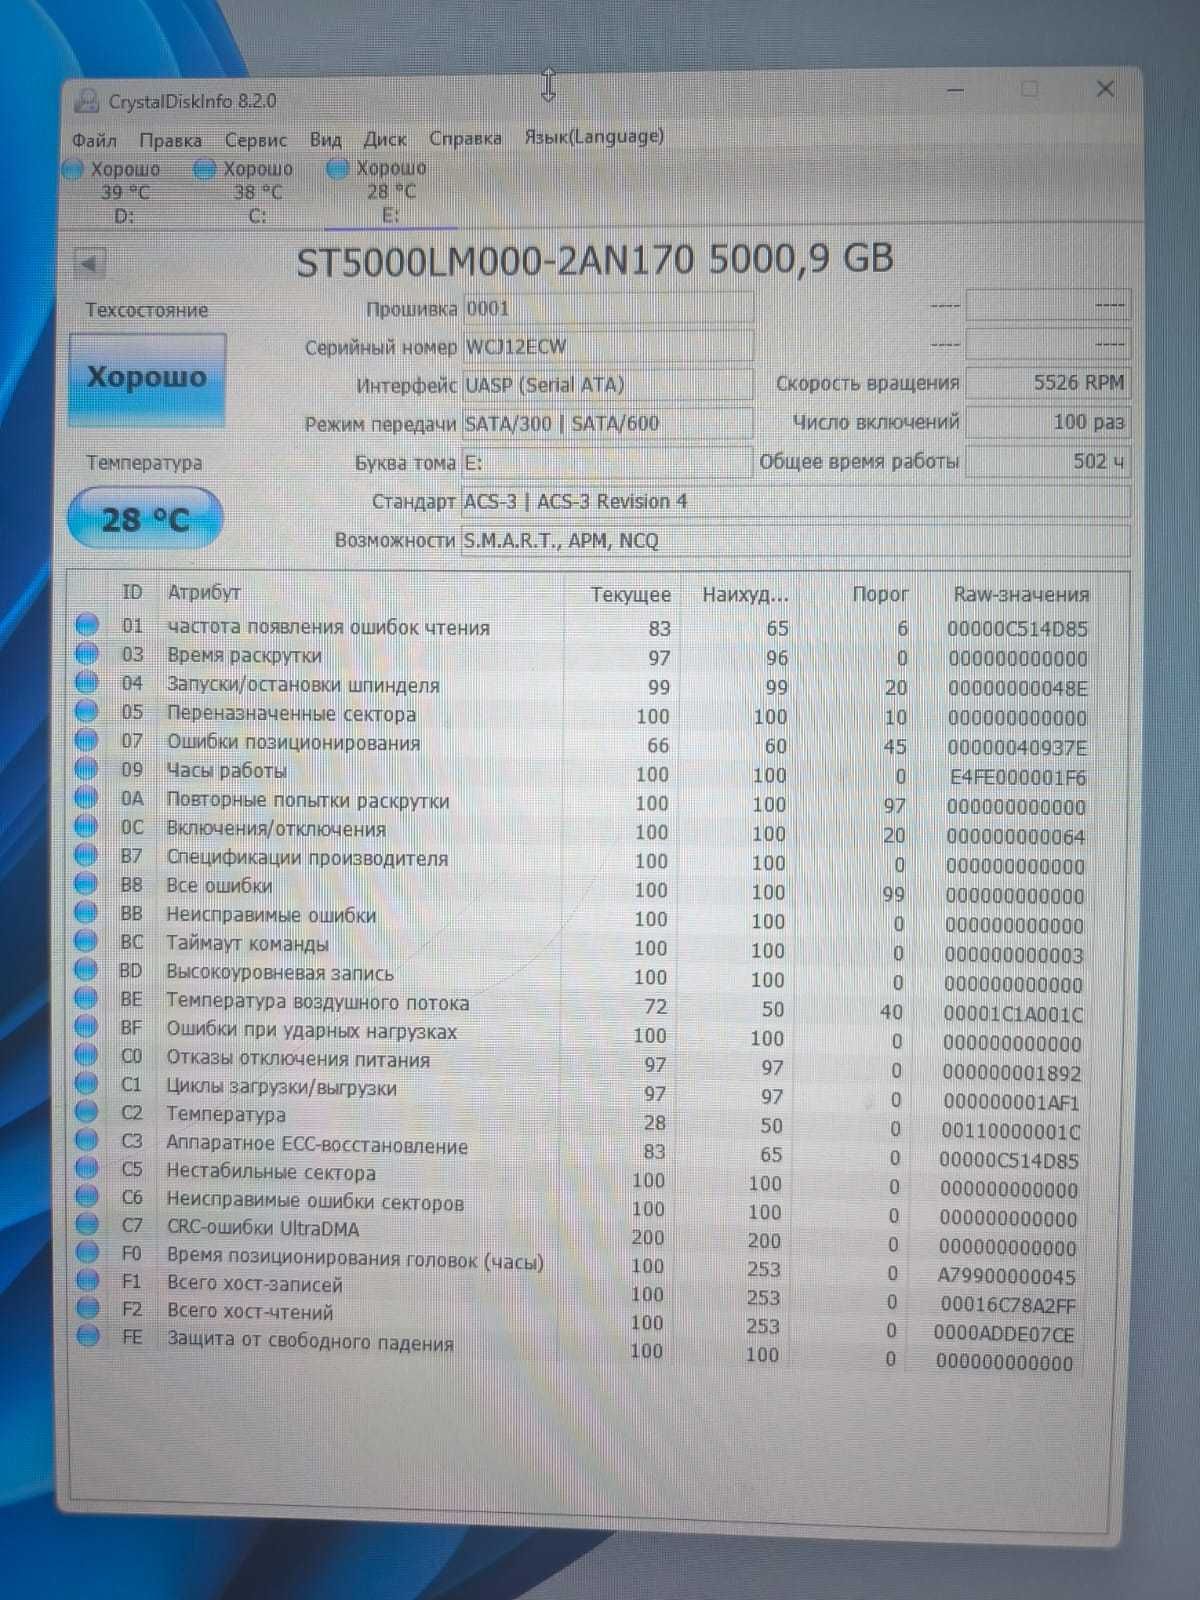Screen dimensions: 1200x1600
Task: Click the Буква тома field E:
Action: point(607,462)
